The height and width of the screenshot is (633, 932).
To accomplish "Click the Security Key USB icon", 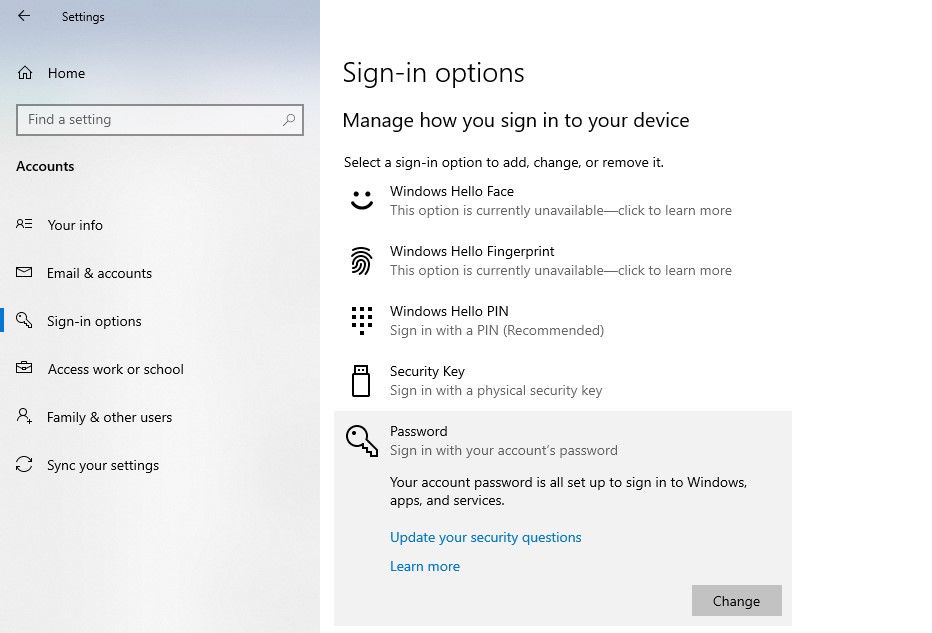I will (361, 380).
